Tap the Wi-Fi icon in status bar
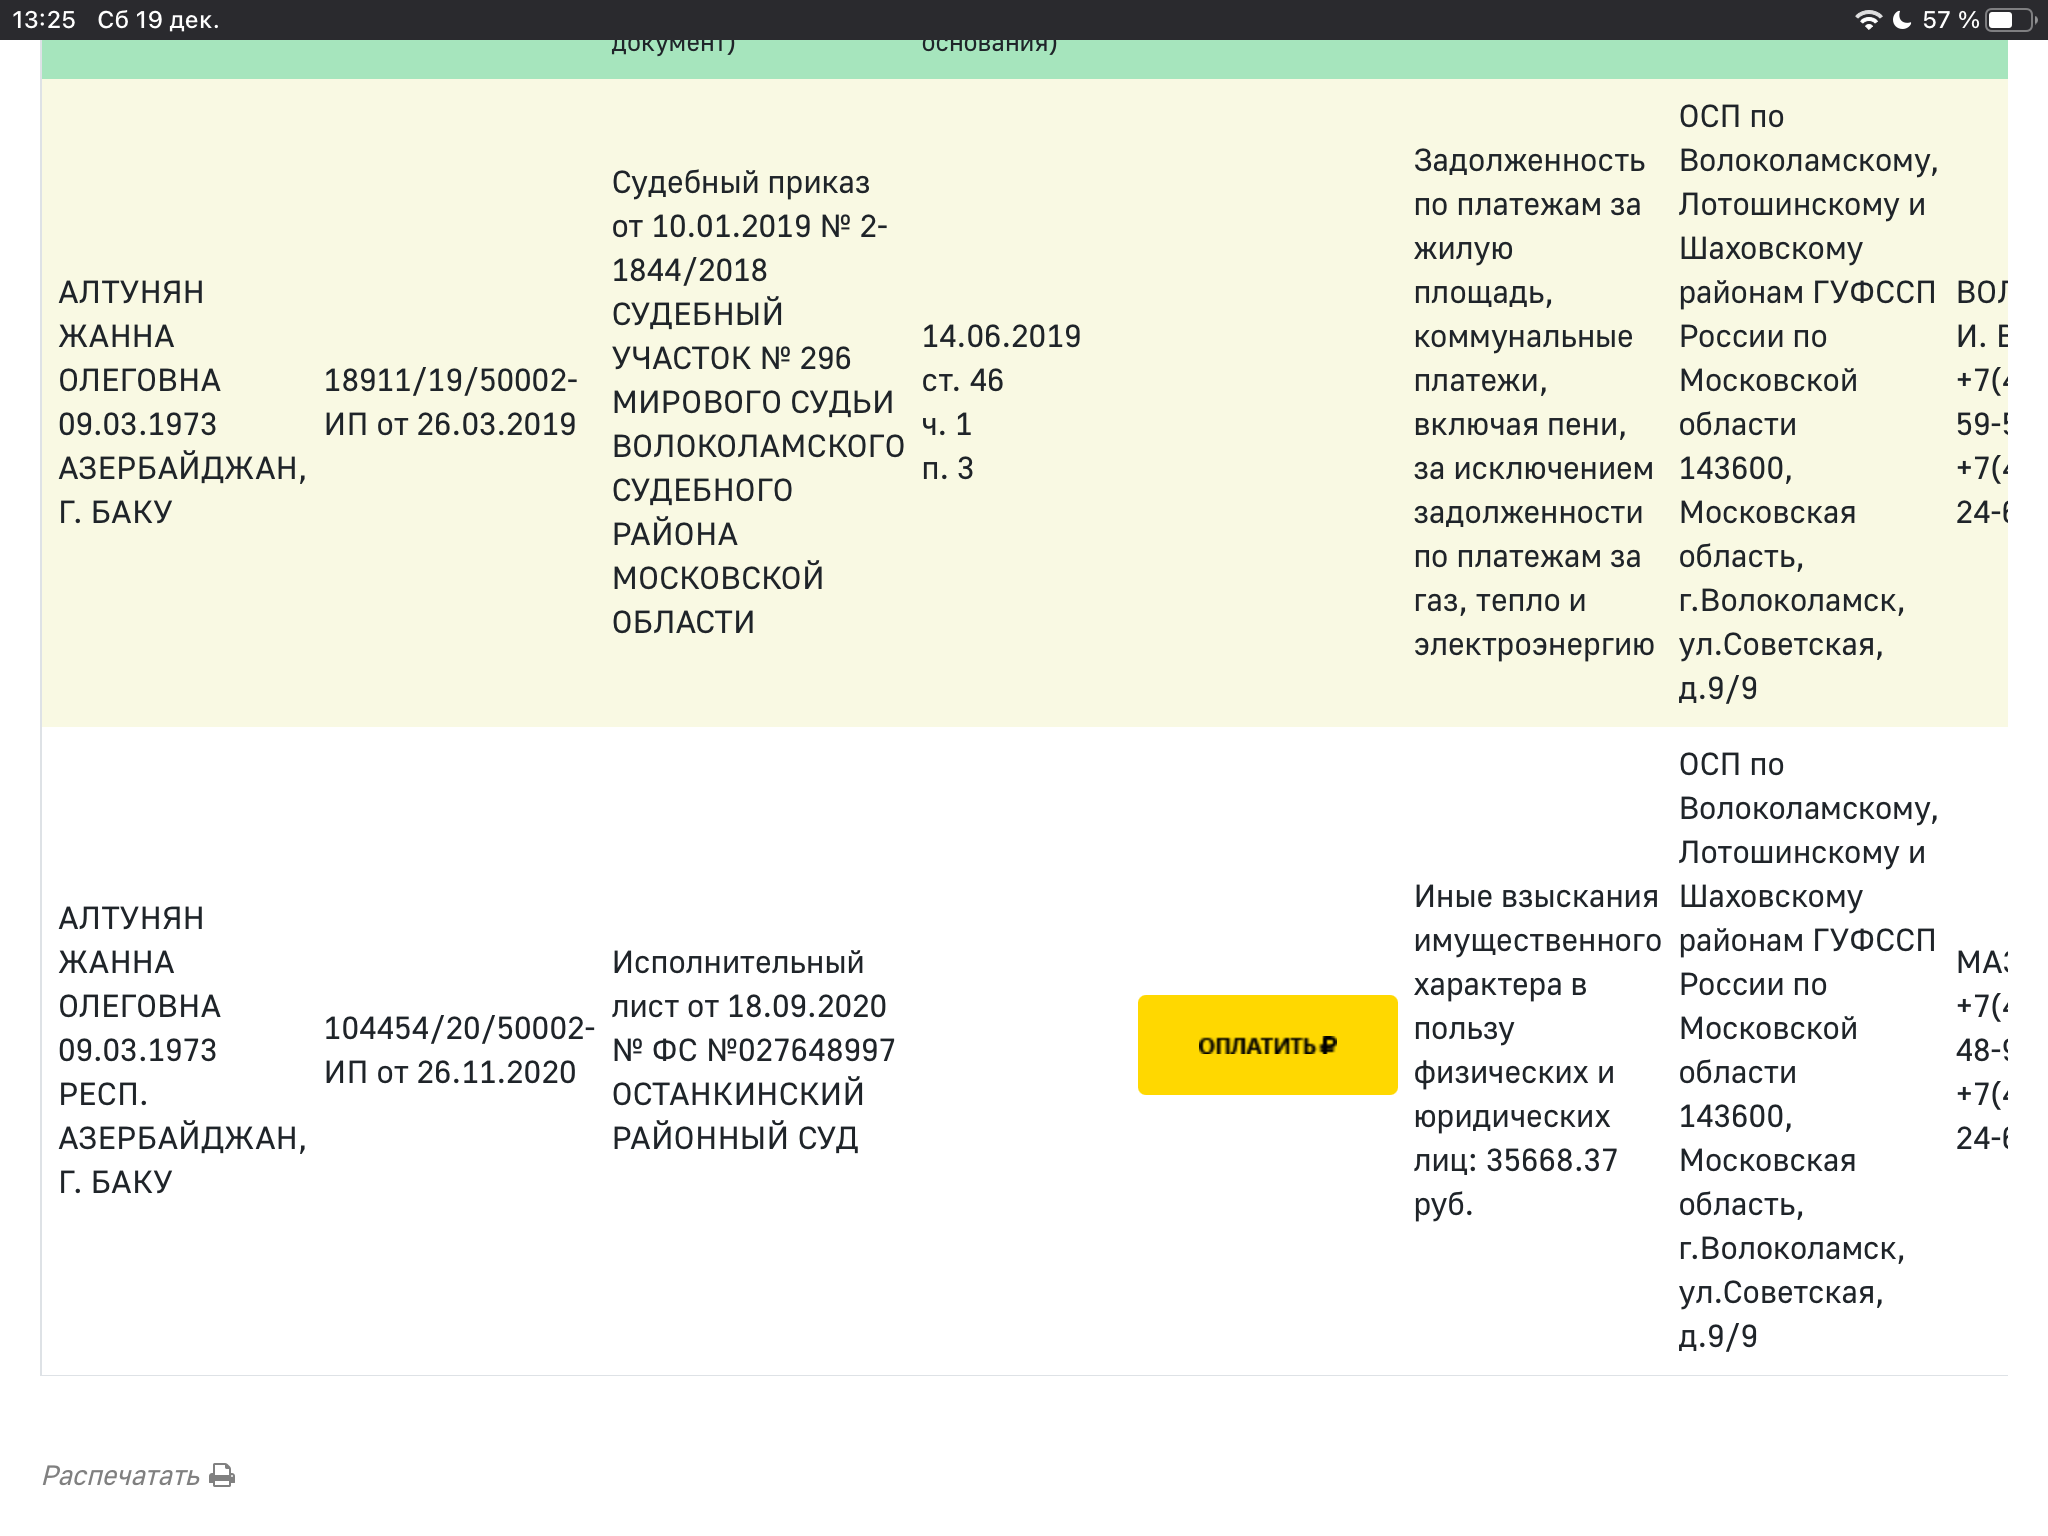Screen dimensions: 2048x1536 pyautogui.click(x=1867, y=20)
